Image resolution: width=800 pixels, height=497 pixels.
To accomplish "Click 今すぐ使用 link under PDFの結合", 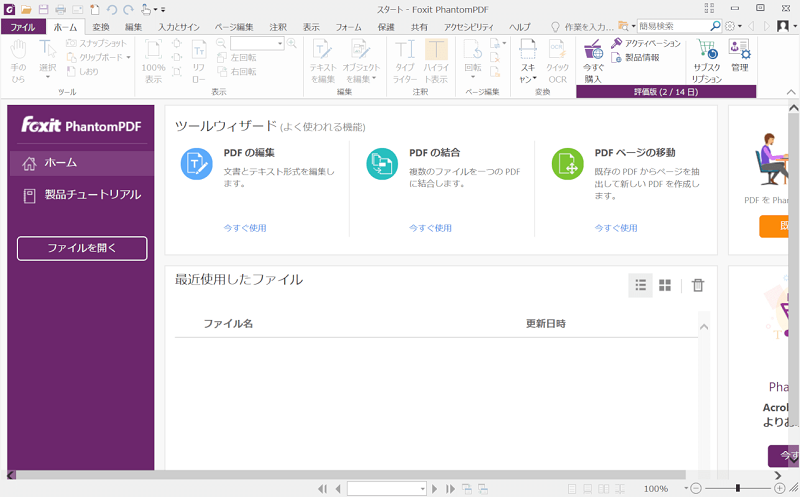I will (430, 228).
